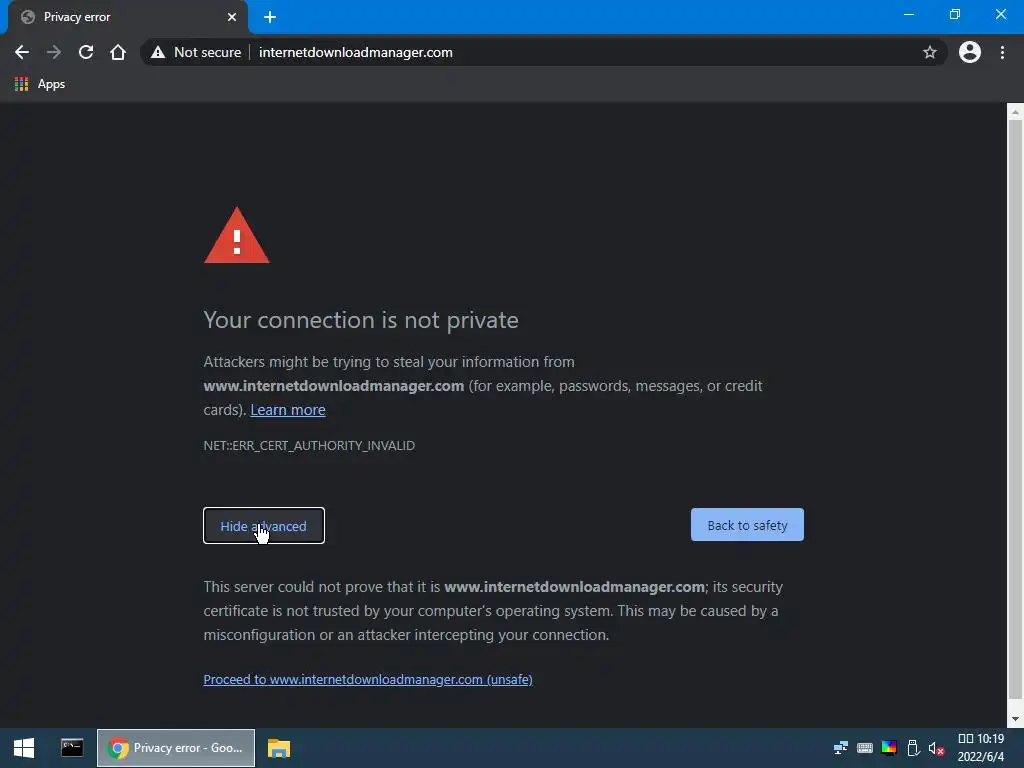Restore down the Chrome window
Image resolution: width=1024 pixels, height=768 pixels.
(955, 14)
